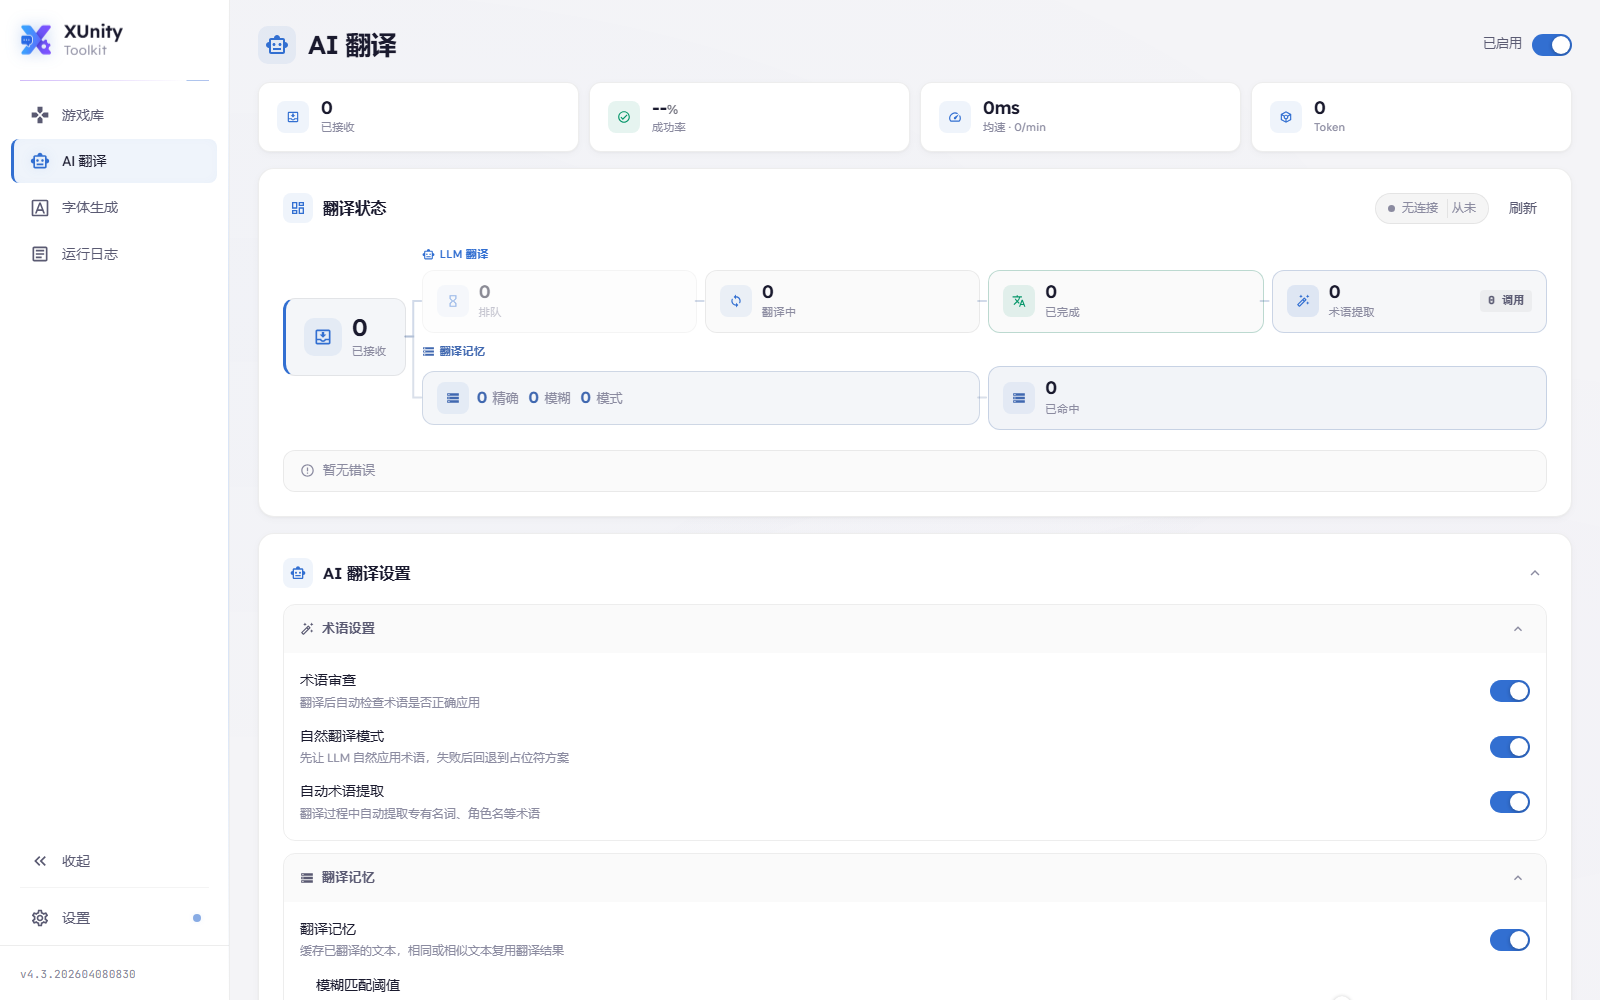This screenshot has width=1600, height=1000.
Task: Click the 已完成 completed card
Action: click(1126, 301)
